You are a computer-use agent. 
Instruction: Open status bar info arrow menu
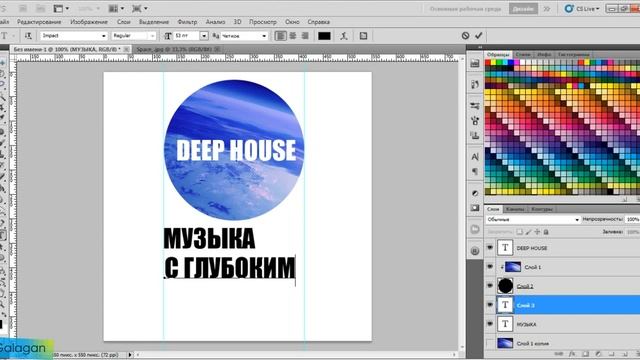(130, 355)
